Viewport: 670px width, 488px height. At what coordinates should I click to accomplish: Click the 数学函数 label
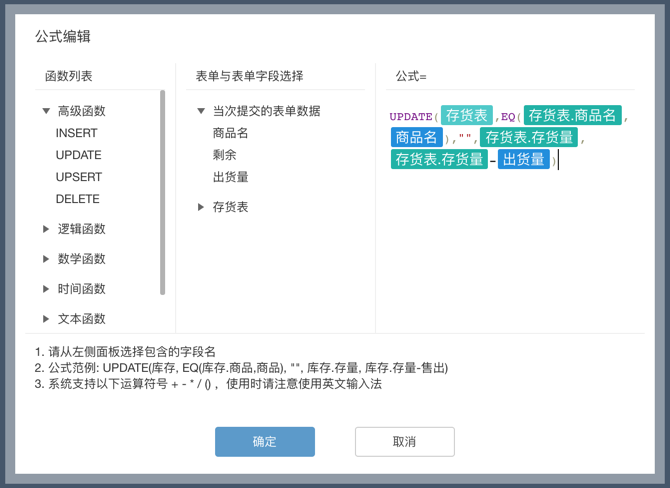pyautogui.click(x=82, y=259)
